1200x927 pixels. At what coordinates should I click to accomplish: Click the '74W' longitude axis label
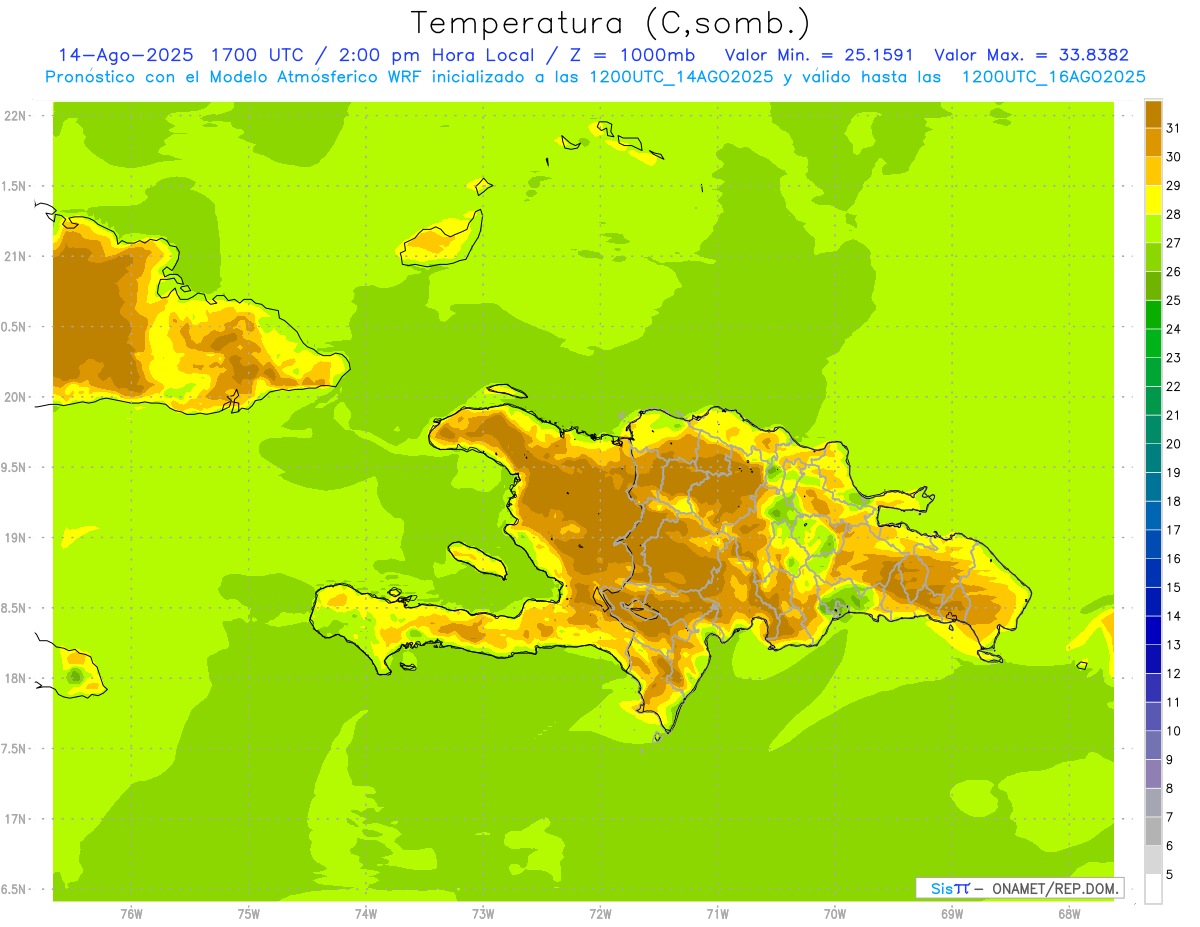click(366, 914)
